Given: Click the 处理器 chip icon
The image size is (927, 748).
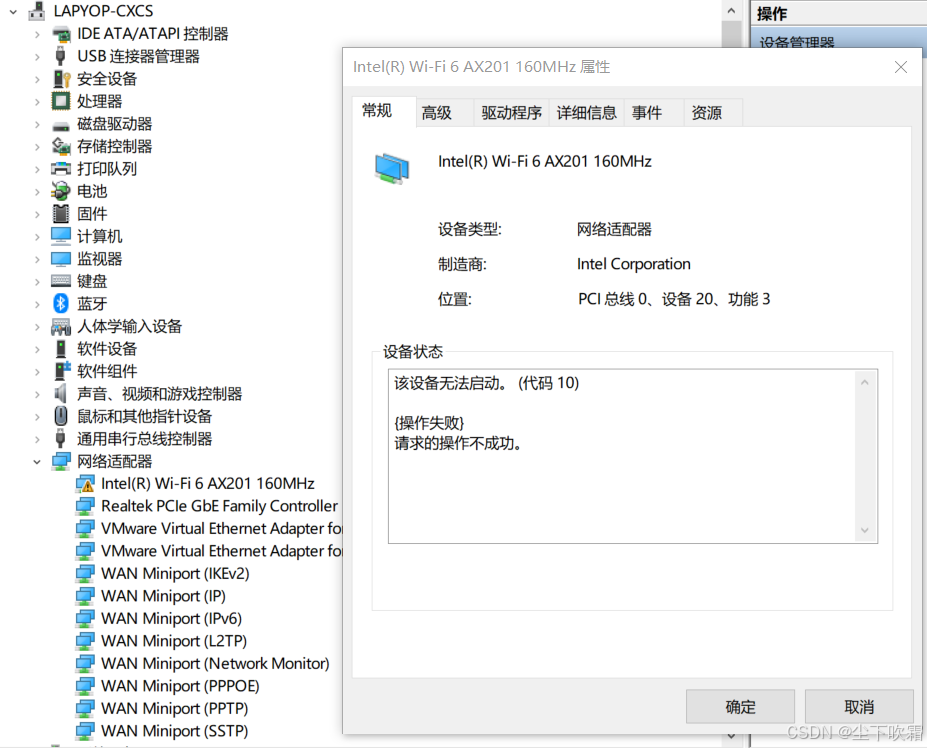Looking at the screenshot, I should 61,101.
